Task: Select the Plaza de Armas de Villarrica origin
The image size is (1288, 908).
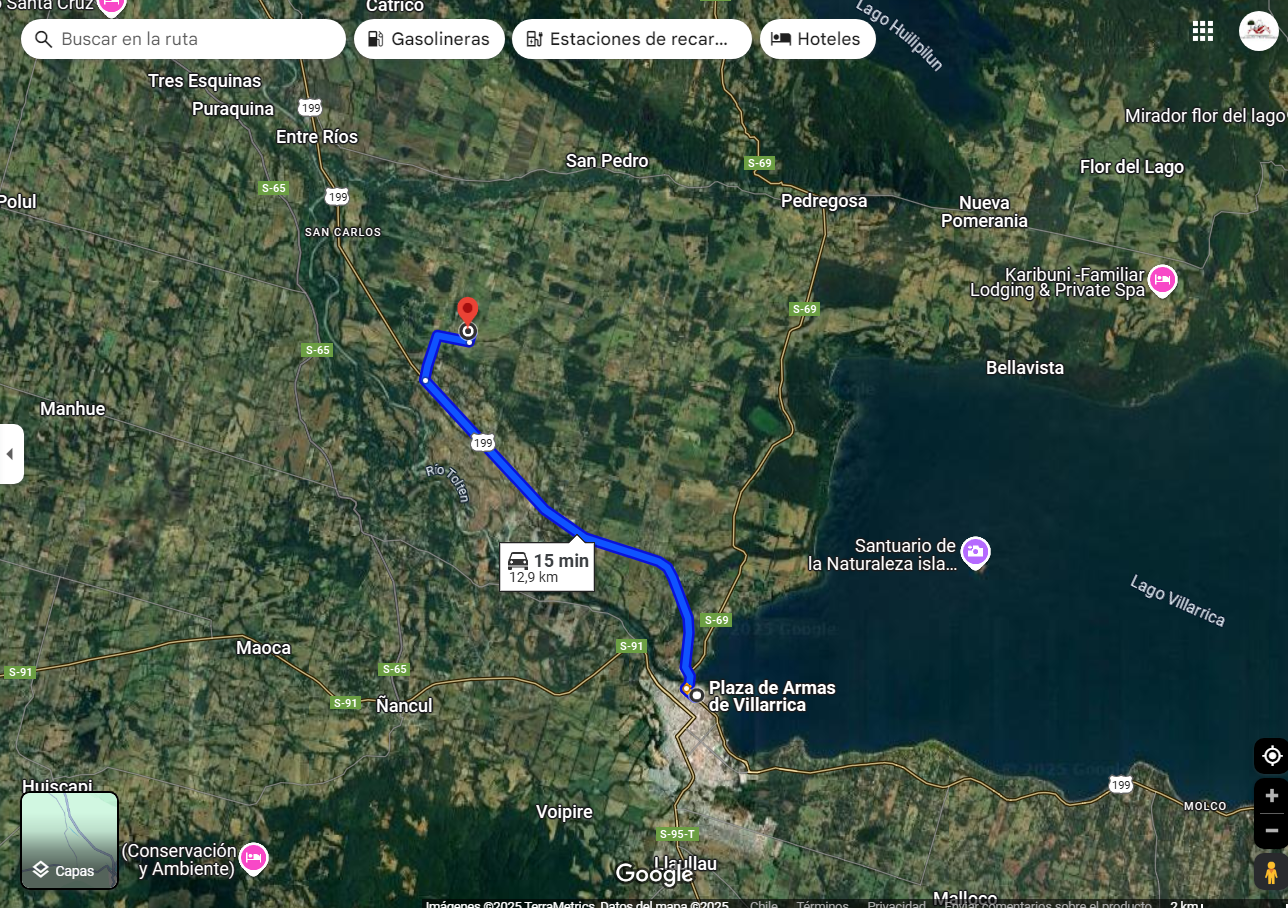Action: coord(772,696)
